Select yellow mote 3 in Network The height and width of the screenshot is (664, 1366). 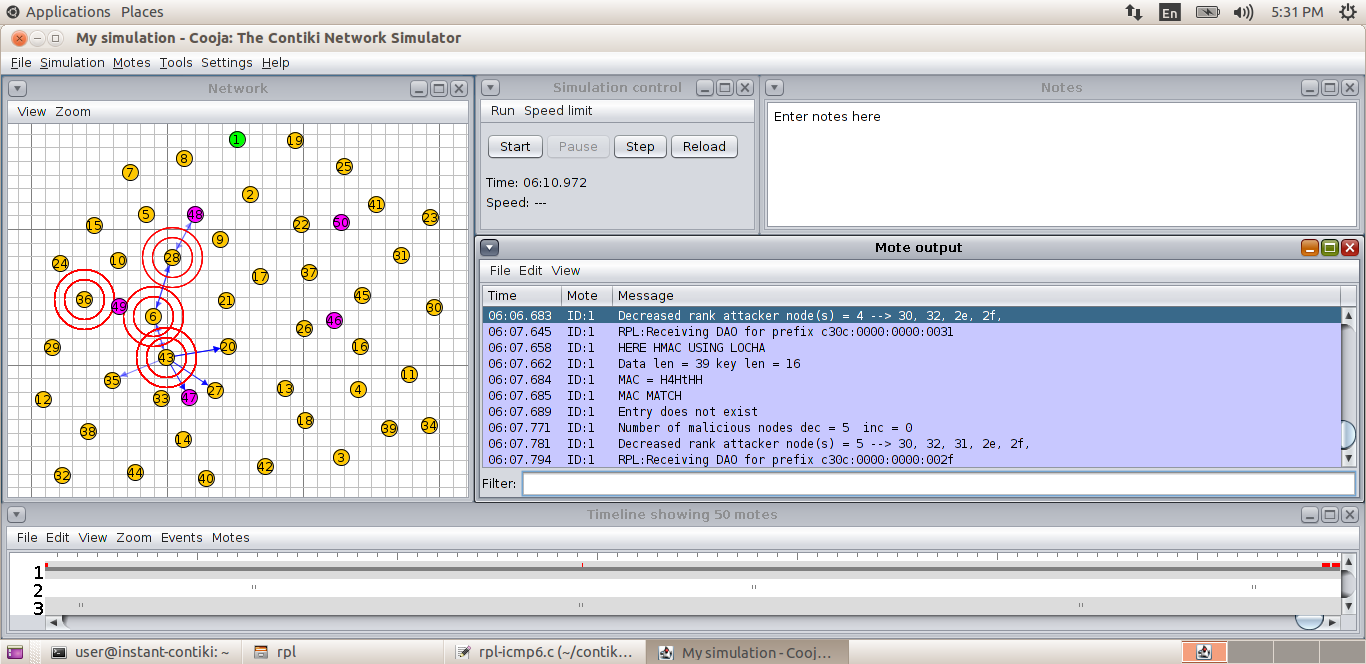(341, 457)
